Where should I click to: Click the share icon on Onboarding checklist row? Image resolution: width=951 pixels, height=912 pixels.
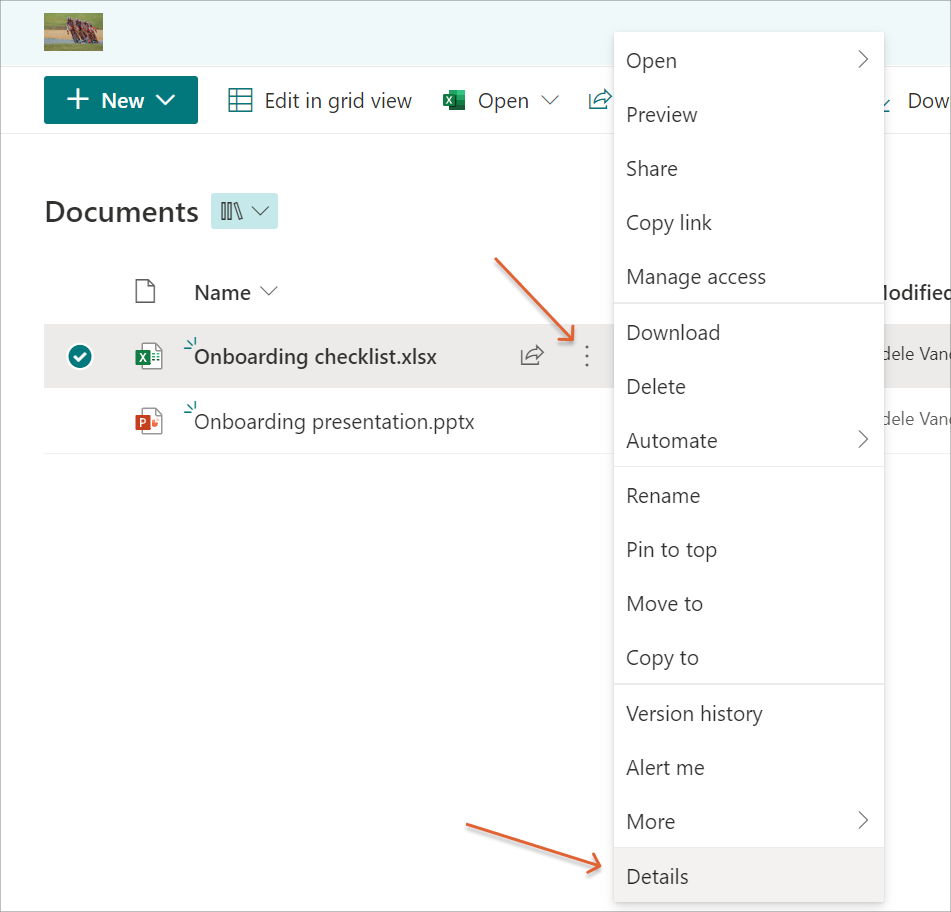coord(532,355)
